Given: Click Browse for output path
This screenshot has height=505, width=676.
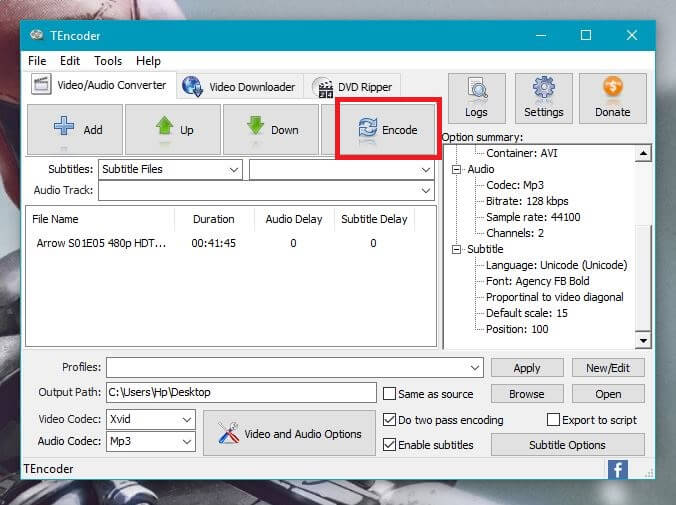Looking at the screenshot, I should click(x=527, y=394).
